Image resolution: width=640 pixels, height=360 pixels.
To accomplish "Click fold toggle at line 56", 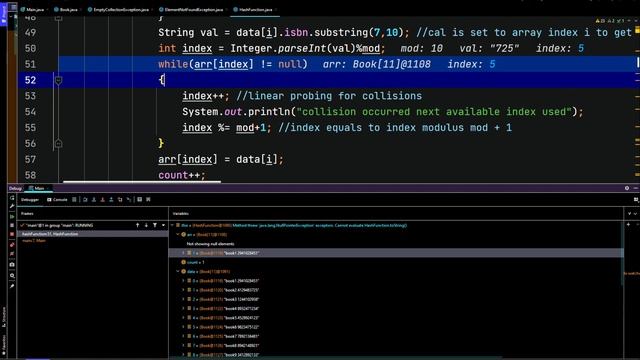I will [x=58, y=144].
